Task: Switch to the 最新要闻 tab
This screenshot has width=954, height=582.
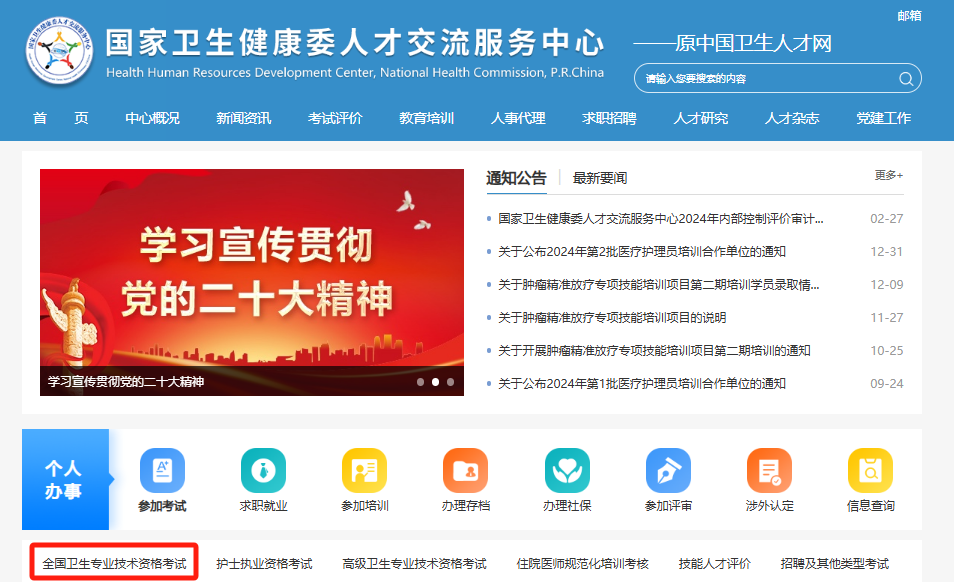Action: [x=599, y=178]
